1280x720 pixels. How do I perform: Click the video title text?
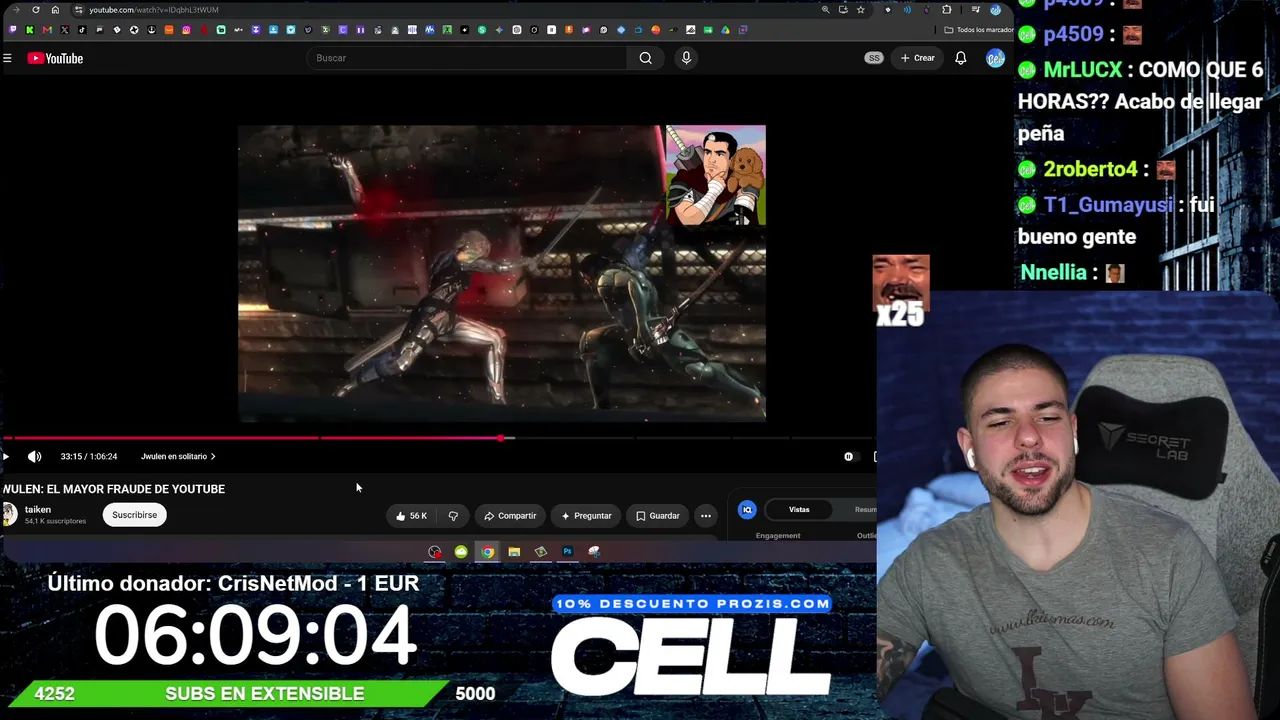click(x=114, y=489)
